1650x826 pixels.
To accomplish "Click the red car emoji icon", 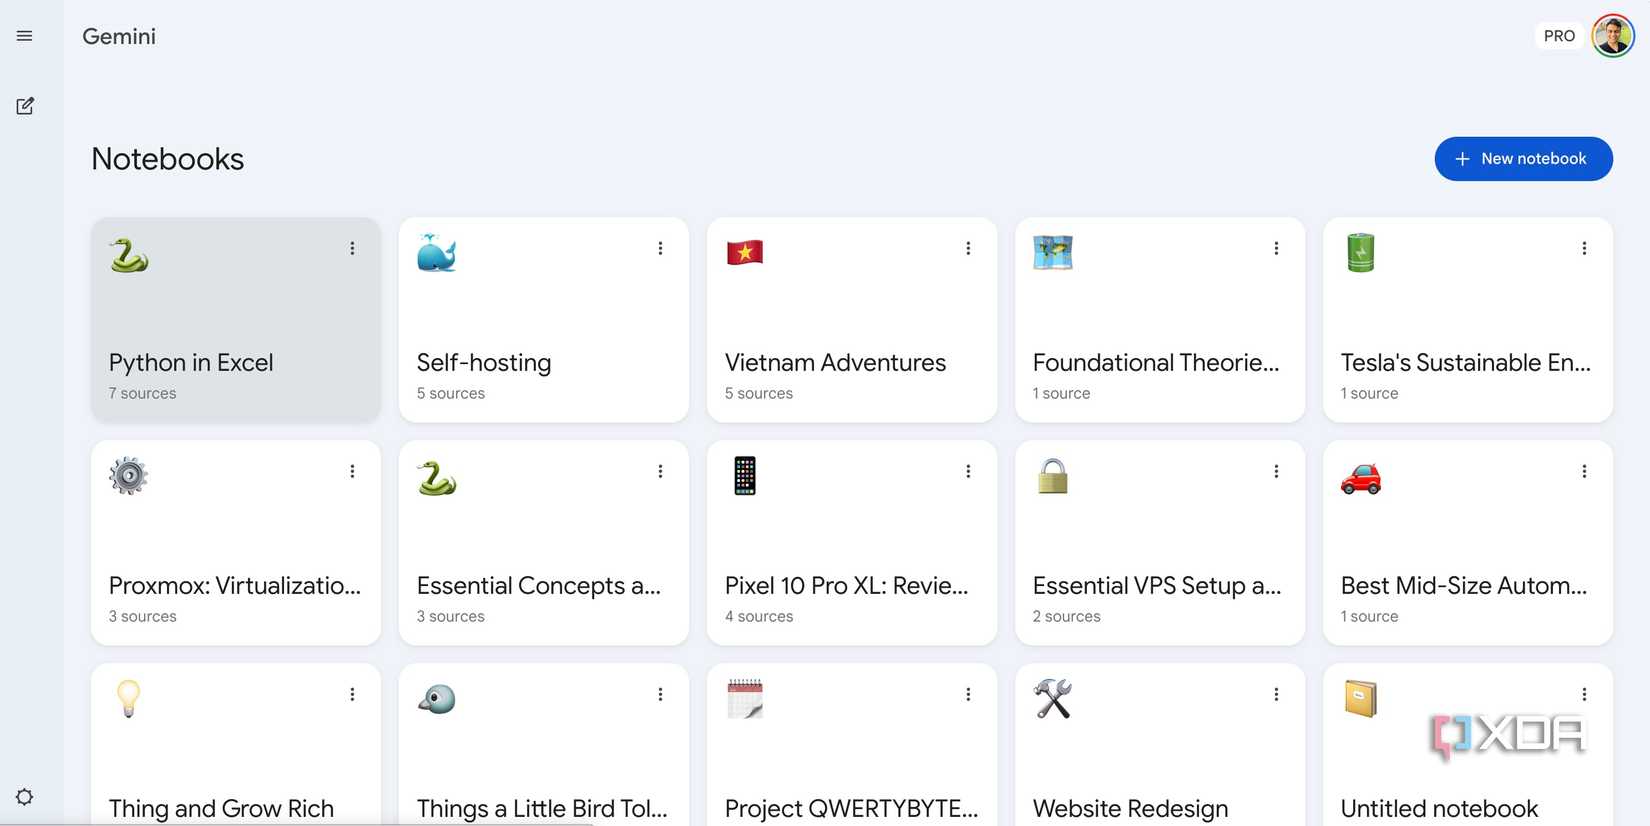I will pos(1361,479).
